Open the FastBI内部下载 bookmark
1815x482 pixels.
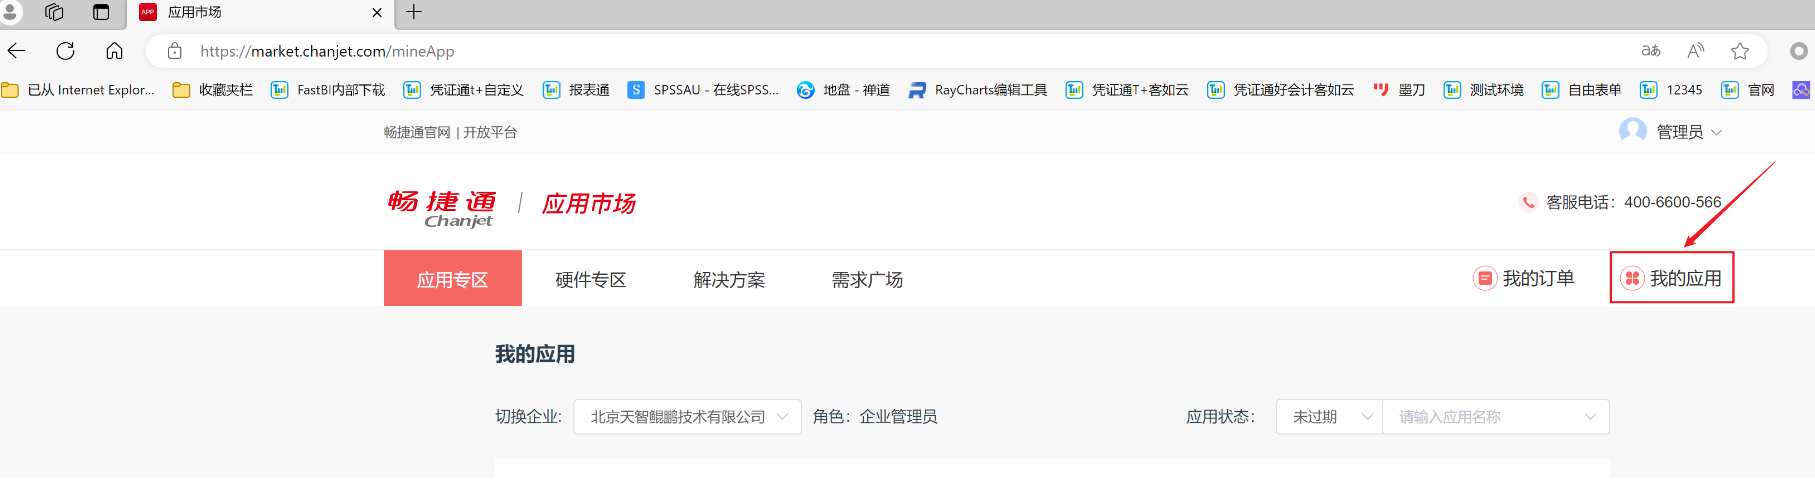328,90
